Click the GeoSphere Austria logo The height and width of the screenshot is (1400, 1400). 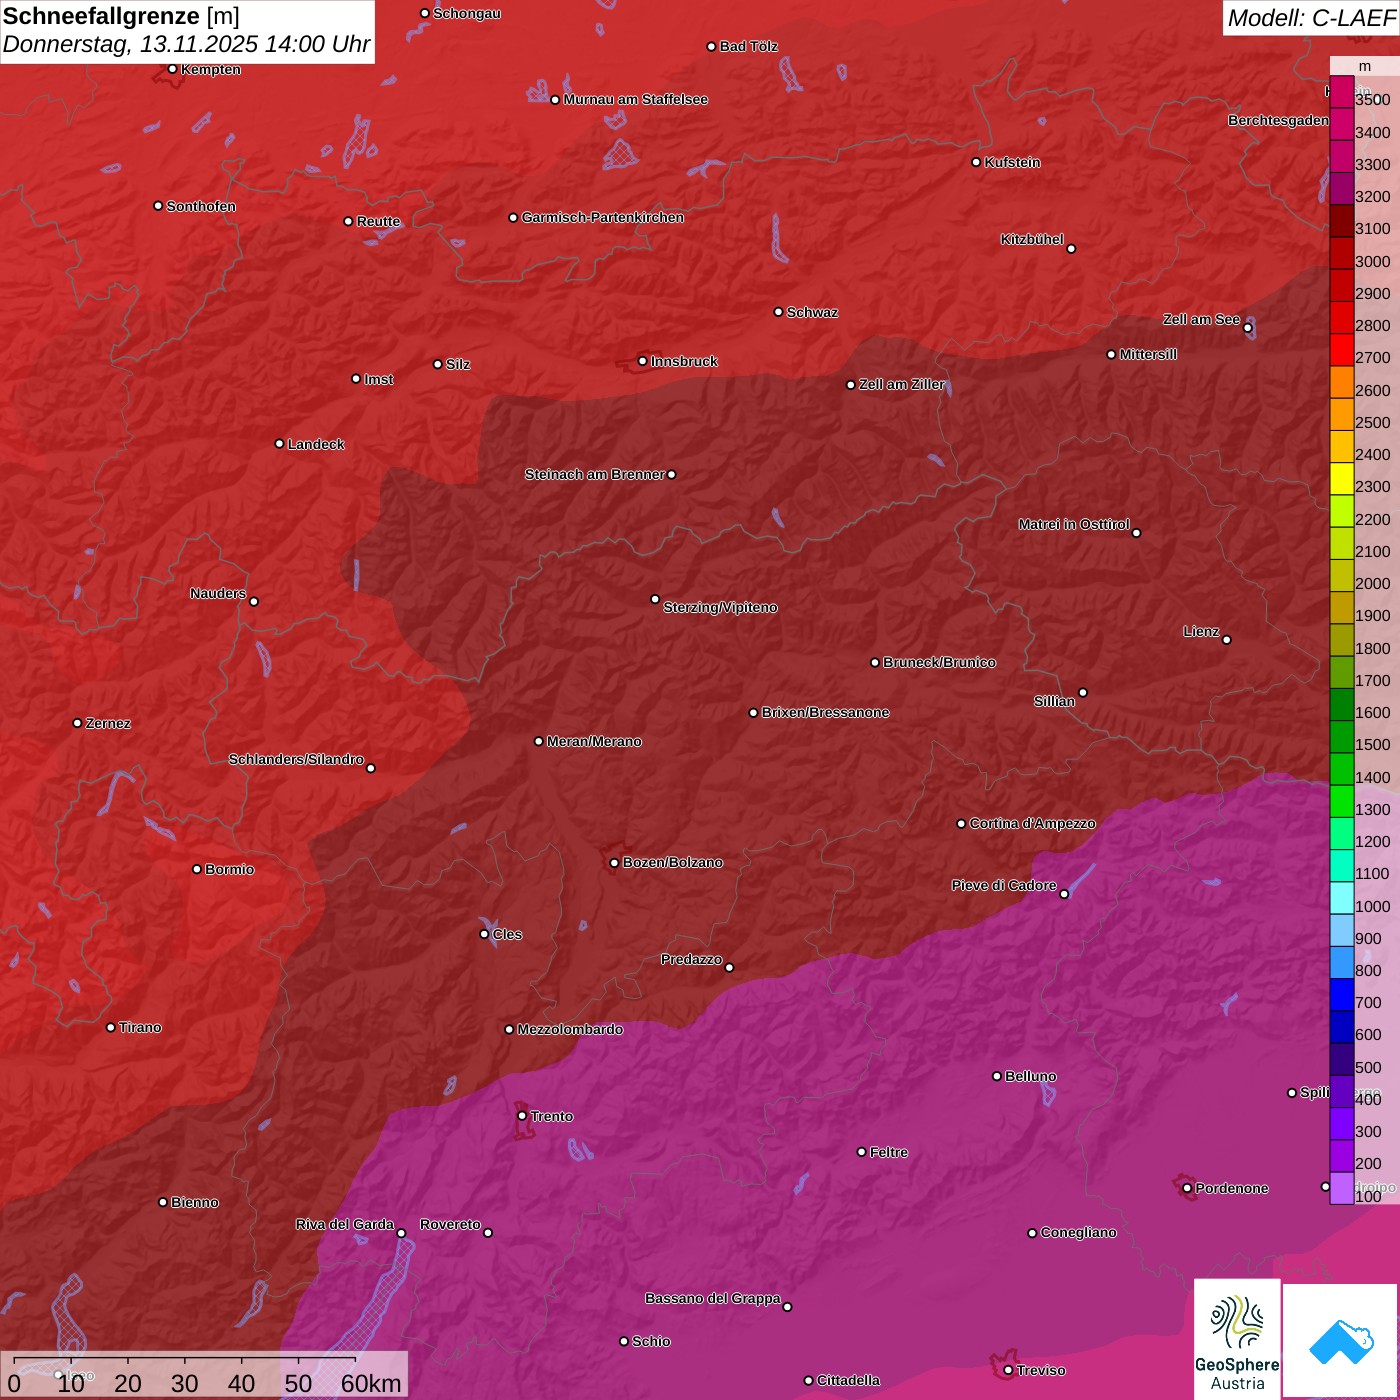coord(1237,1338)
